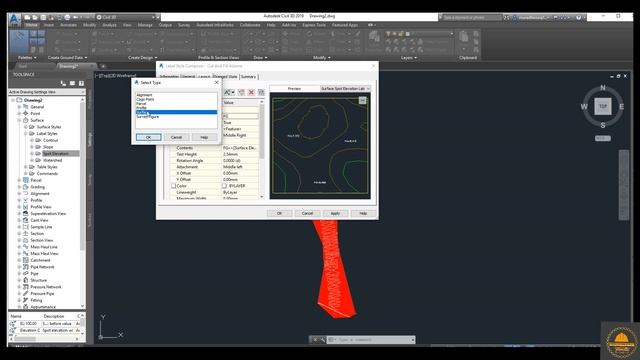
Task: Click the command line customize wrench icon
Action: (322, 340)
